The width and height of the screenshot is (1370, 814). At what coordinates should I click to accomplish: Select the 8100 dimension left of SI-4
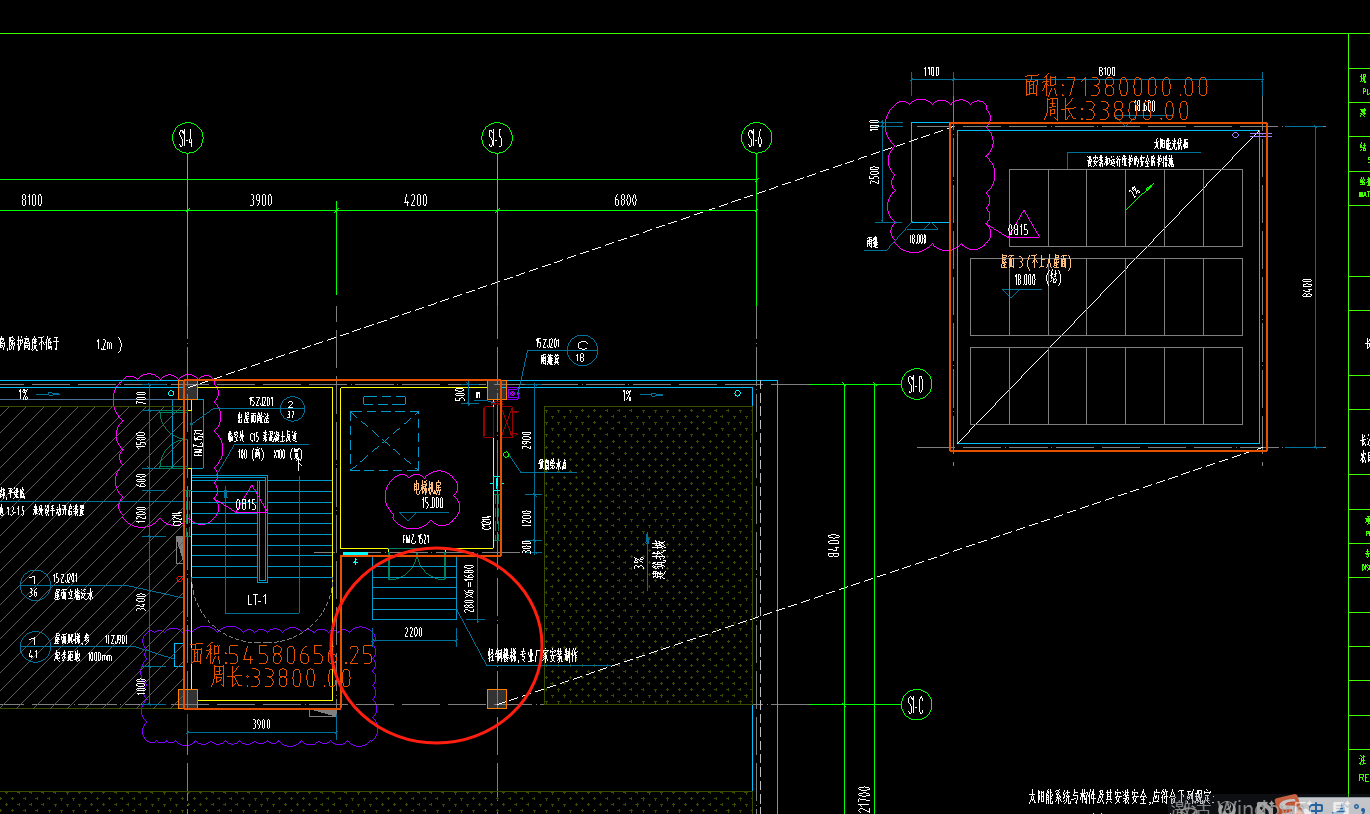(x=32, y=200)
